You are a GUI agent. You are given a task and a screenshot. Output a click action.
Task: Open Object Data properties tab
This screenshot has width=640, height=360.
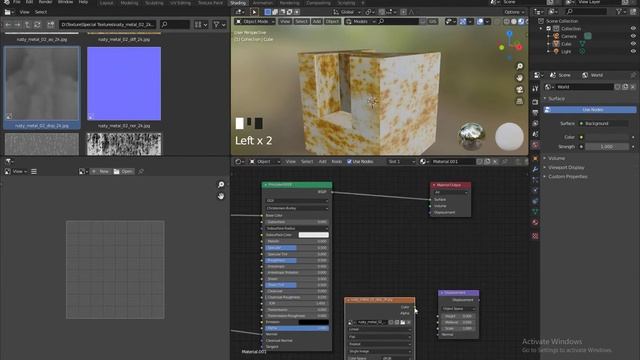click(535, 212)
